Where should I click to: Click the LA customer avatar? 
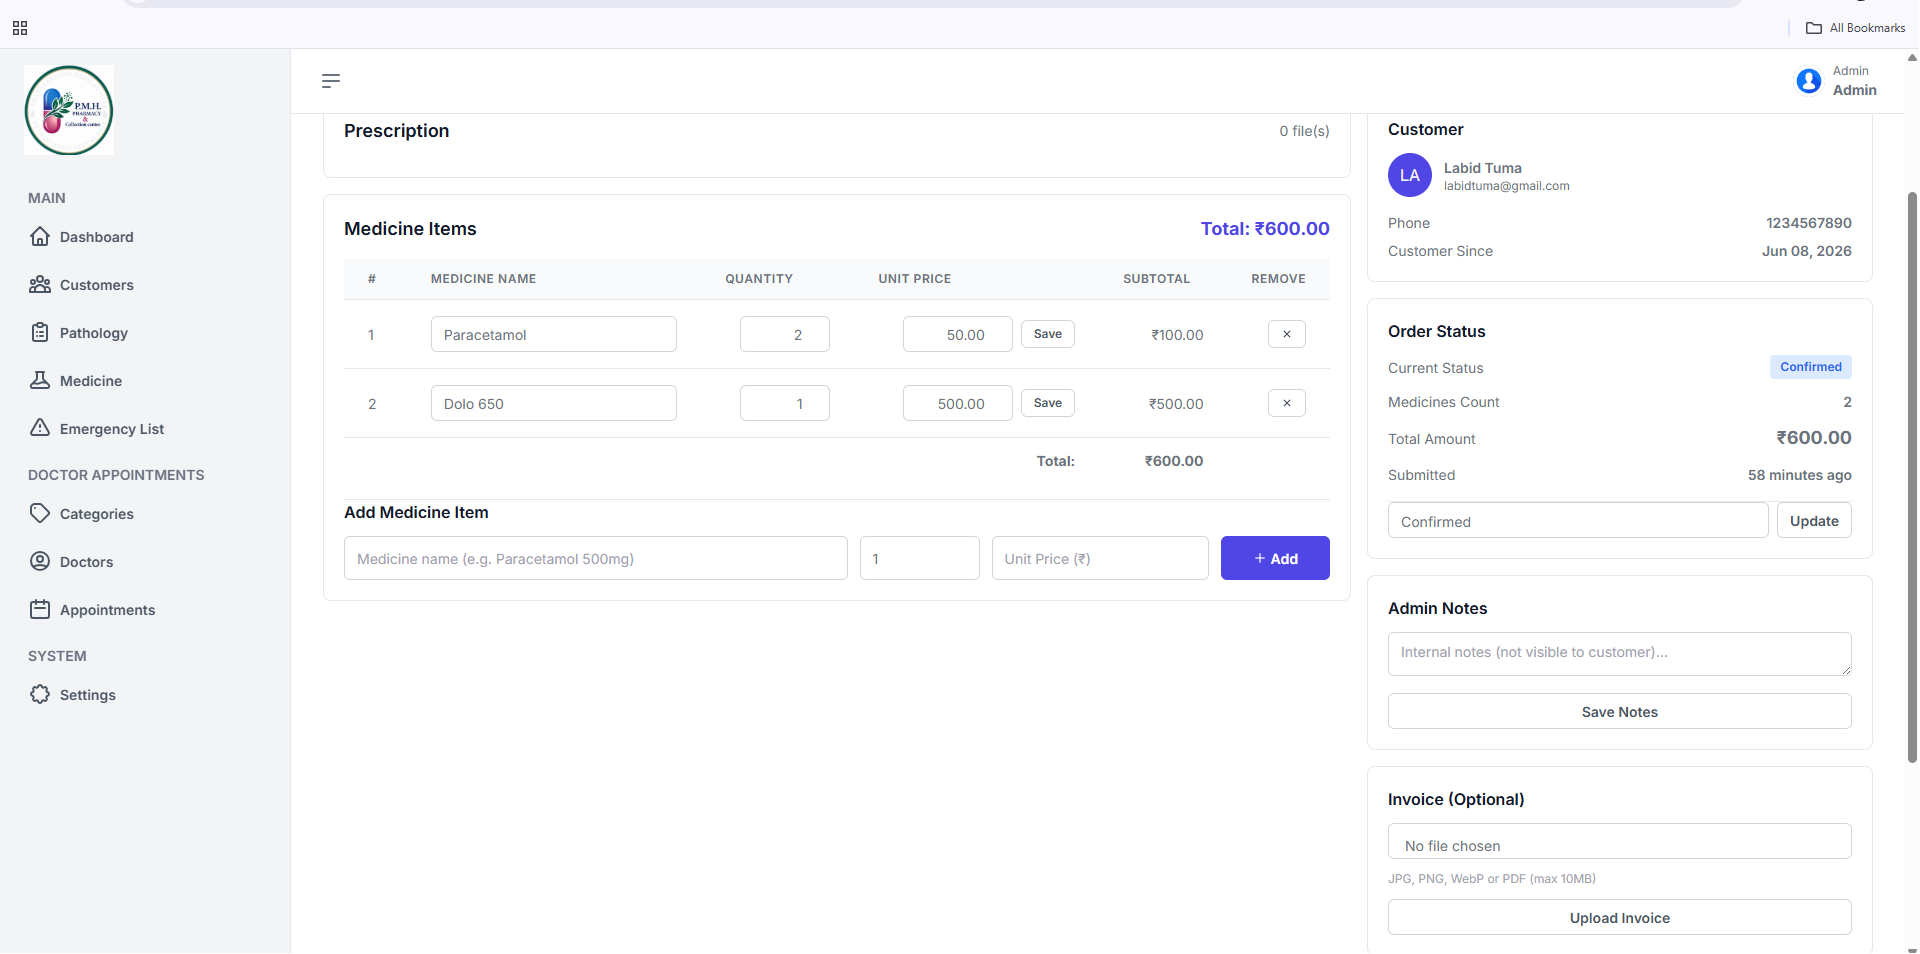(1410, 175)
